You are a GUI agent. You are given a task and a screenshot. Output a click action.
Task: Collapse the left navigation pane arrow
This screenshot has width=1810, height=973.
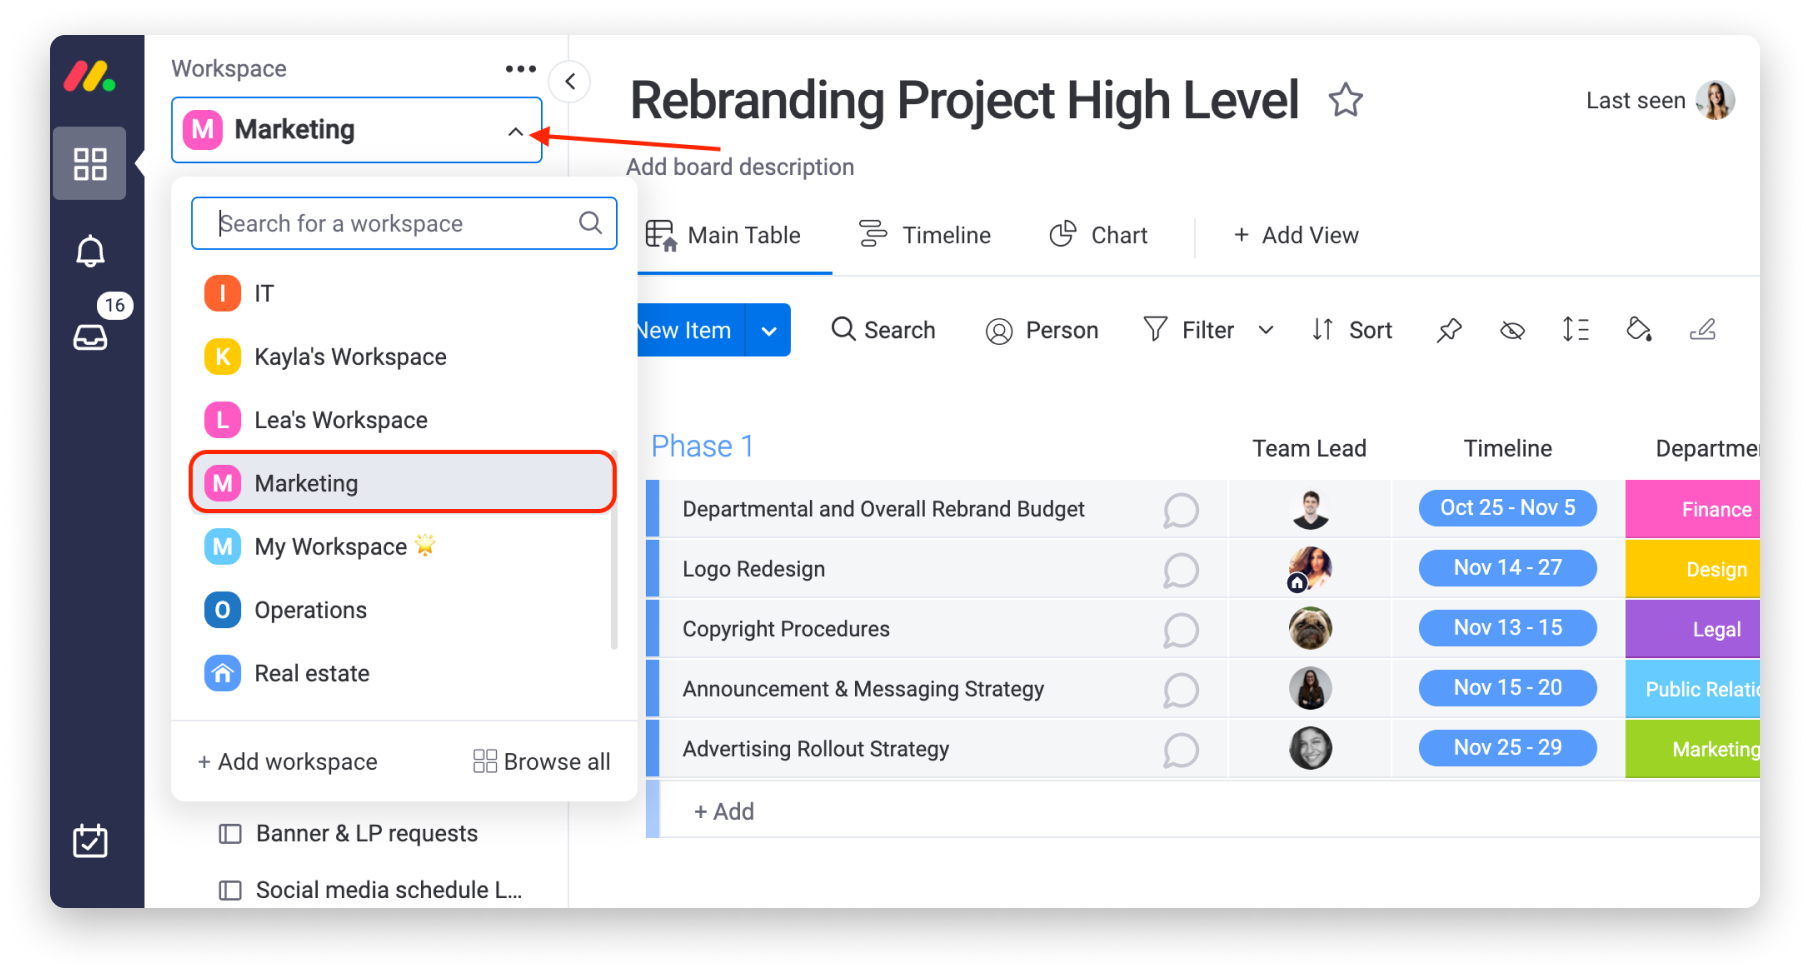570,82
